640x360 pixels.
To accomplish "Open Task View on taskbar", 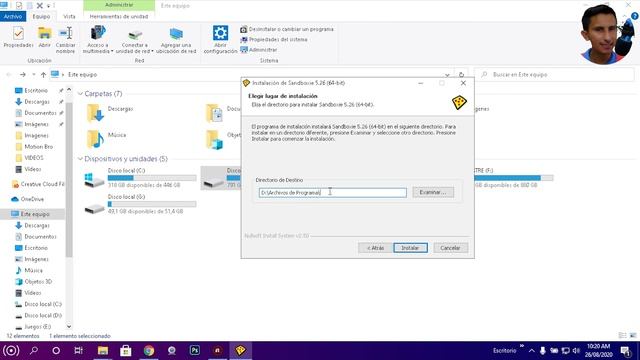I will click(78, 351).
